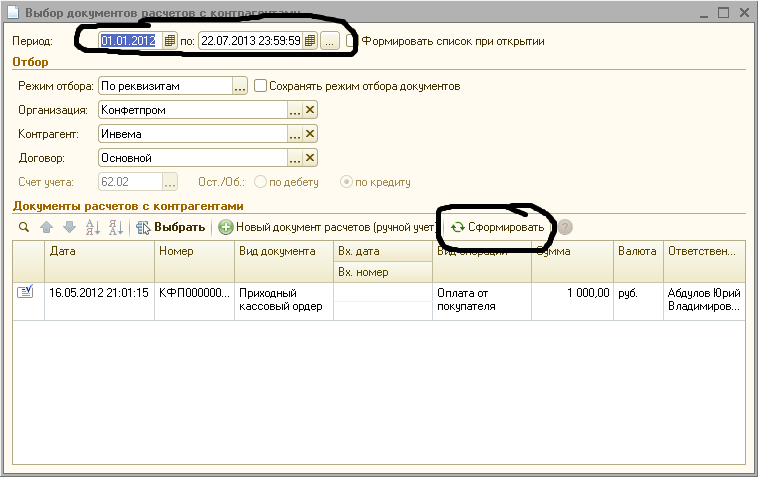Click the move up arrow icon
Image resolution: width=758 pixels, height=477 pixels.
click(x=46, y=227)
